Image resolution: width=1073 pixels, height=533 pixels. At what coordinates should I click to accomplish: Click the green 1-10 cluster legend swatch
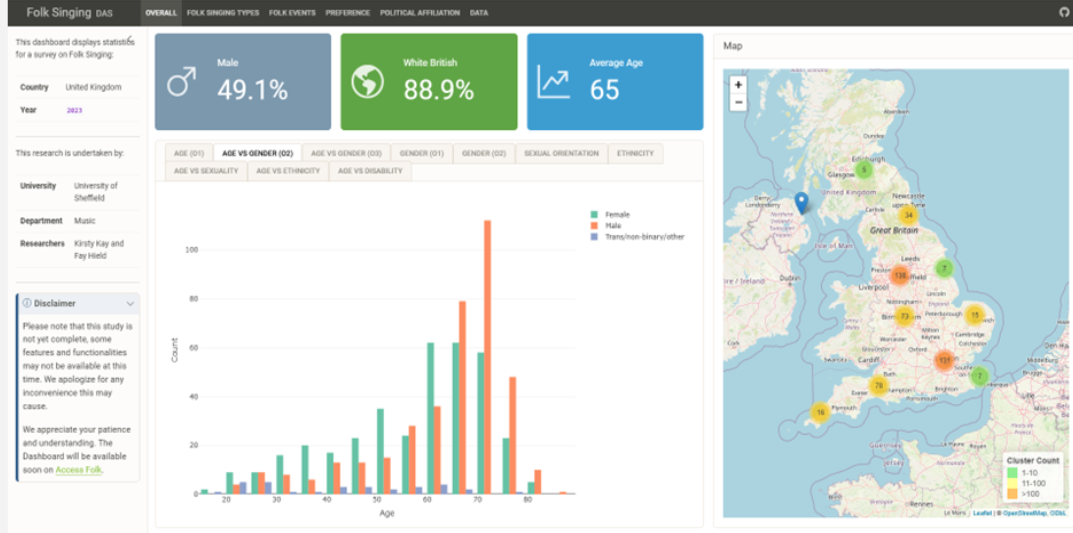[x=1012, y=473]
